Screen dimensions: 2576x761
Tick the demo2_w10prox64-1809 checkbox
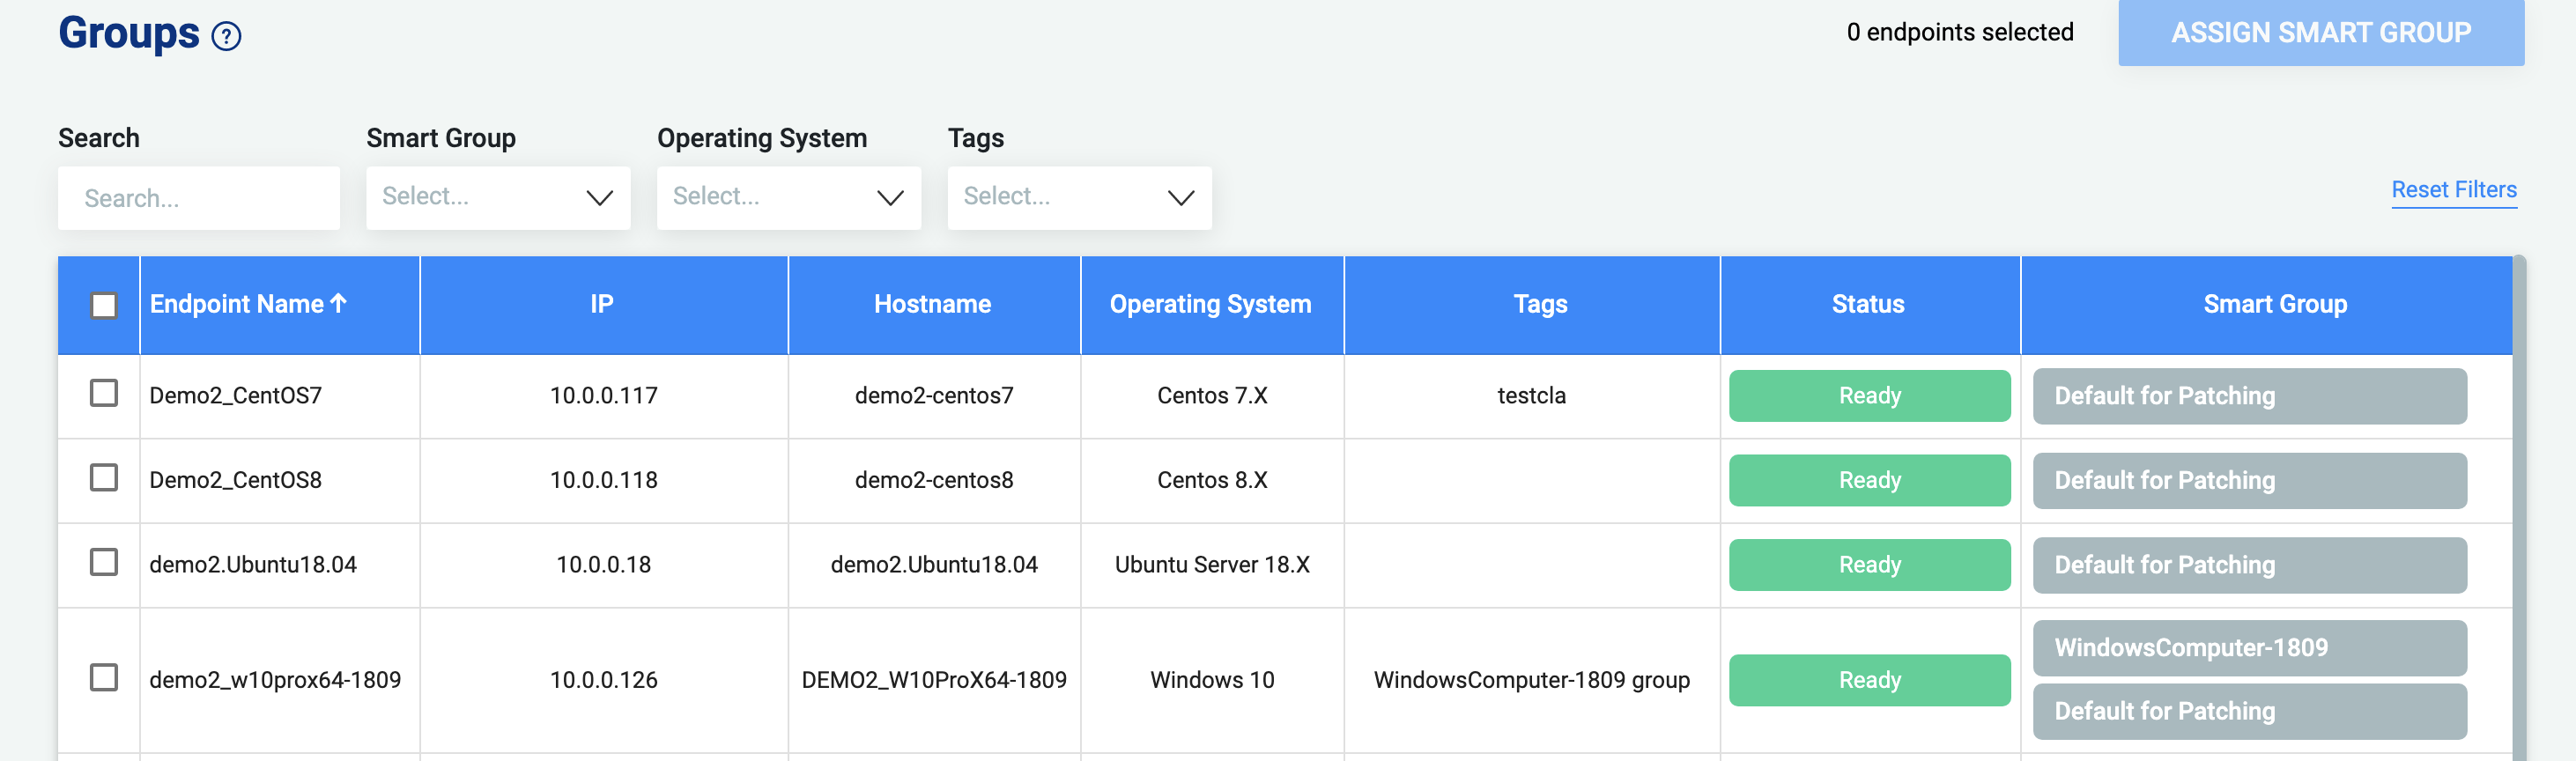(104, 678)
